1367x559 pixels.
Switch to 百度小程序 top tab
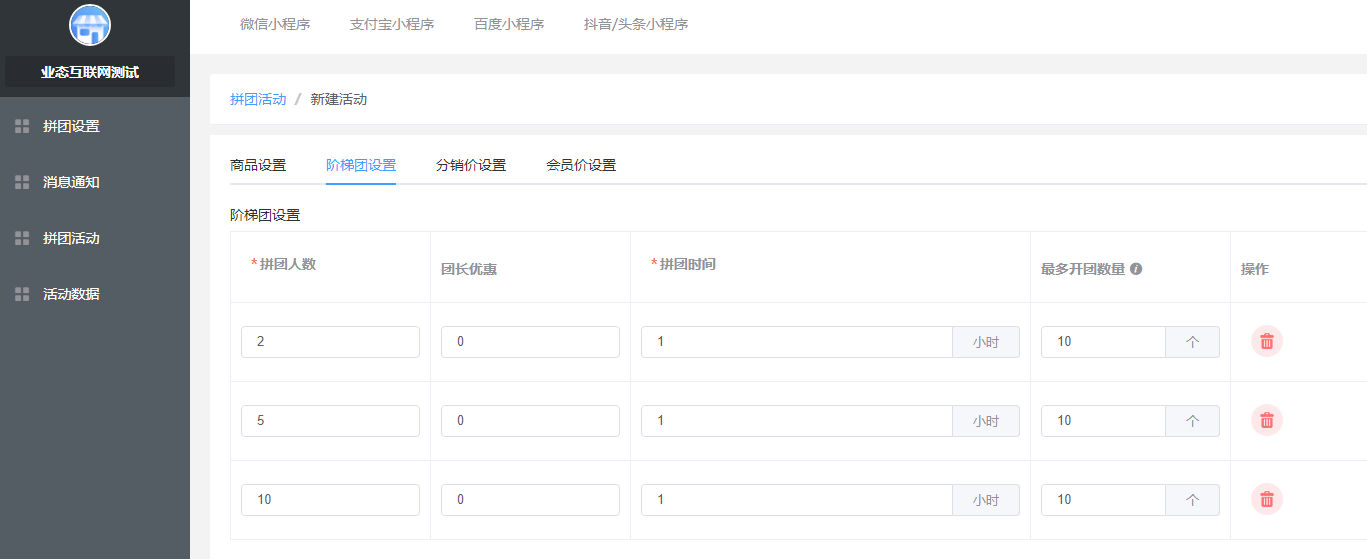coord(509,24)
